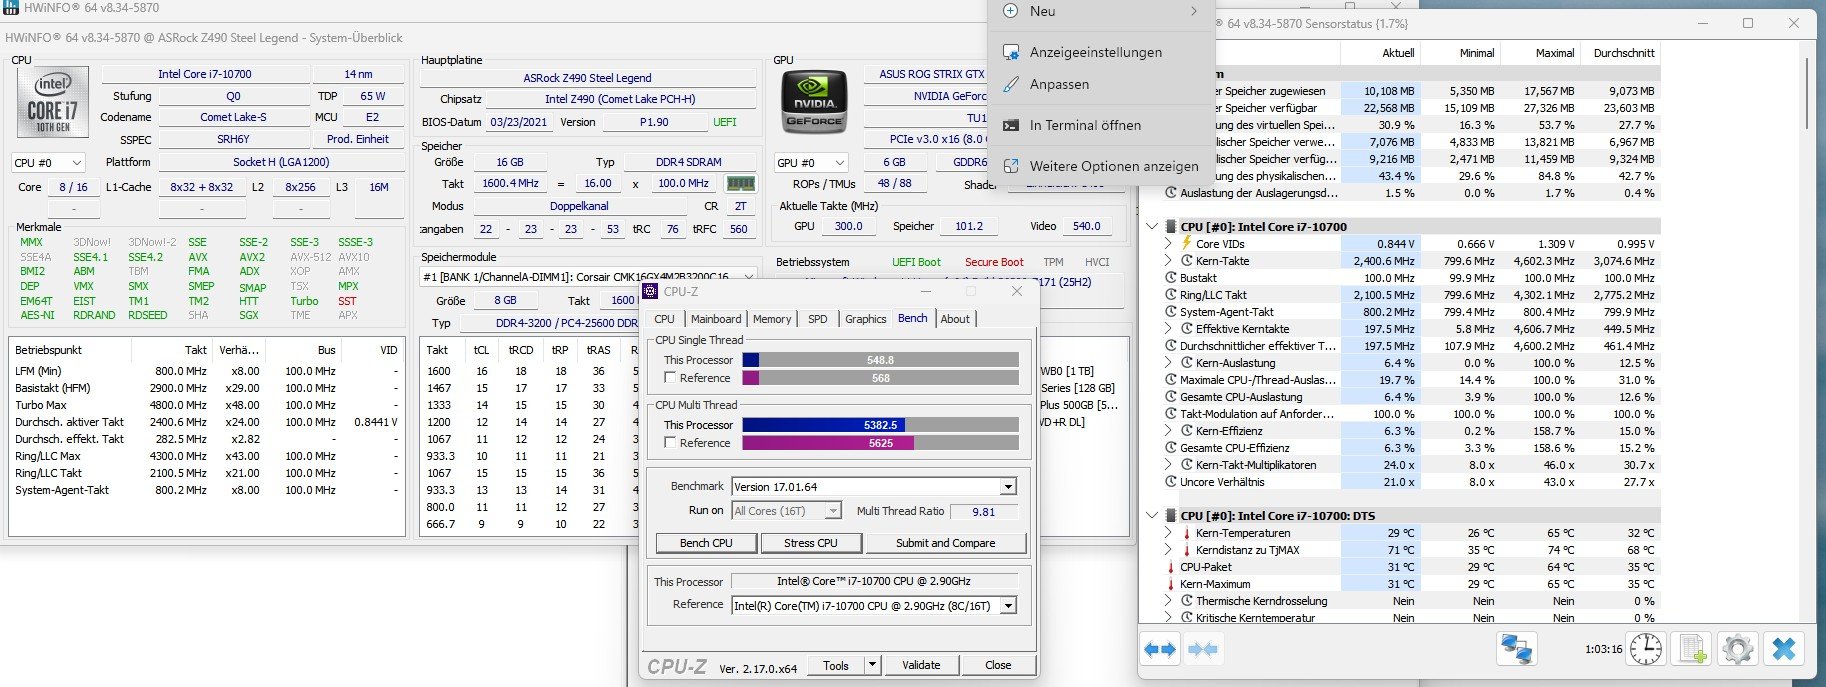Start logging with the sheet plus icon
Viewport: 1826px width, 687px height.
coord(1692,650)
